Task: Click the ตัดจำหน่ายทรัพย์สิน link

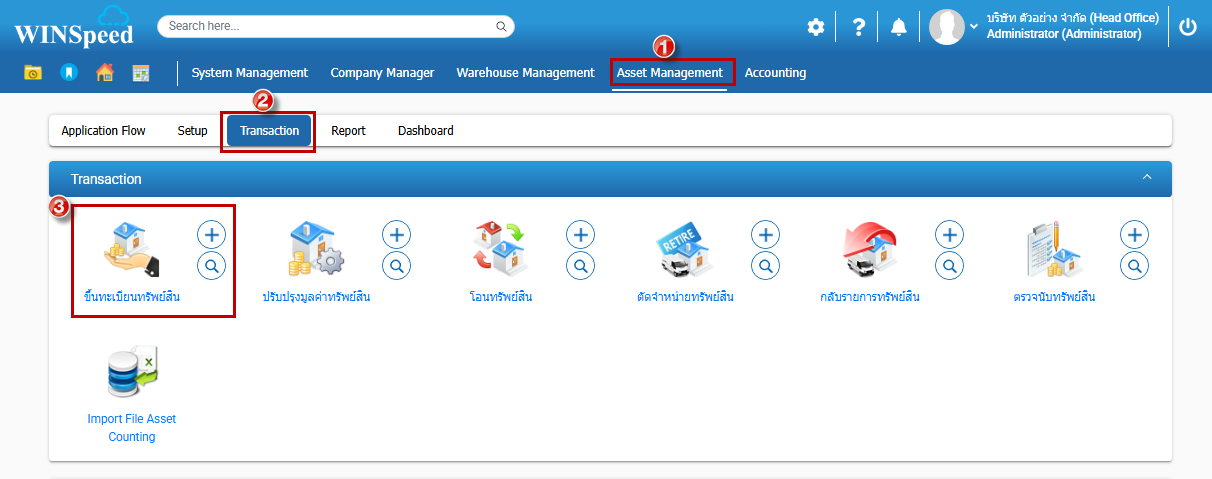Action: click(x=685, y=297)
